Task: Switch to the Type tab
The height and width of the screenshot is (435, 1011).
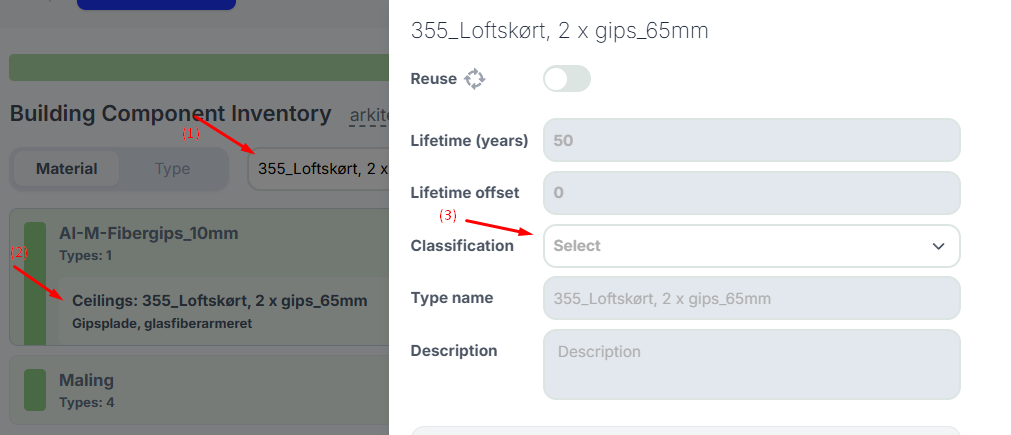Action: tap(172, 169)
